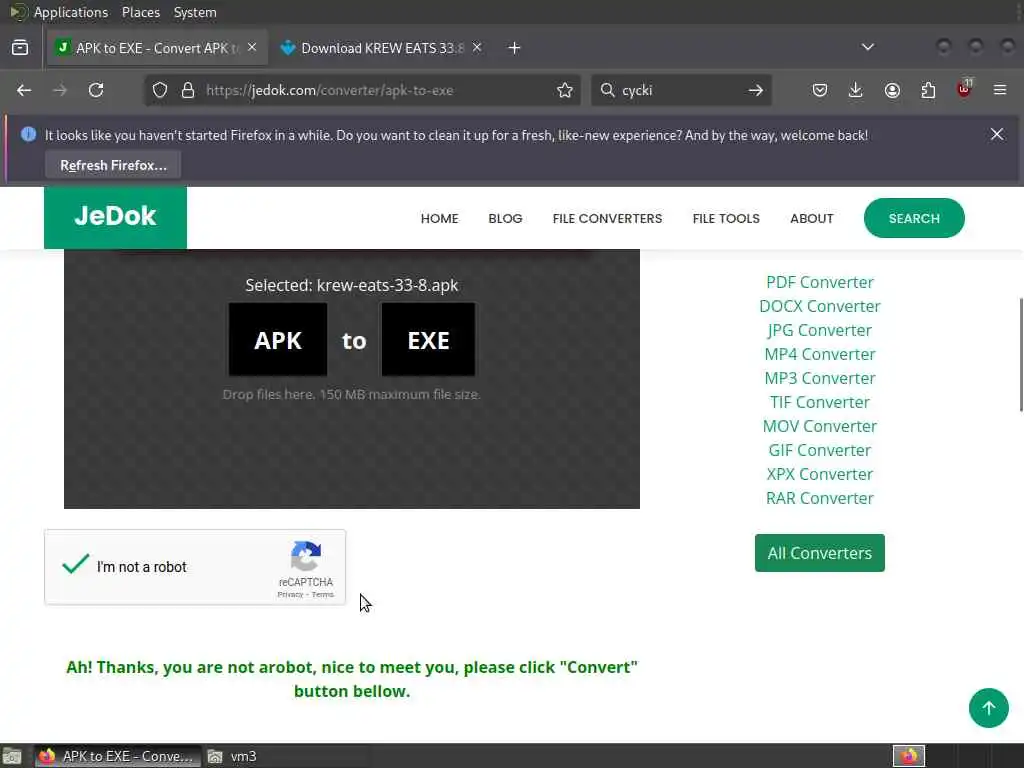This screenshot has height=768, width=1024.
Task: Open the Places menu
Action: [141, 12]
